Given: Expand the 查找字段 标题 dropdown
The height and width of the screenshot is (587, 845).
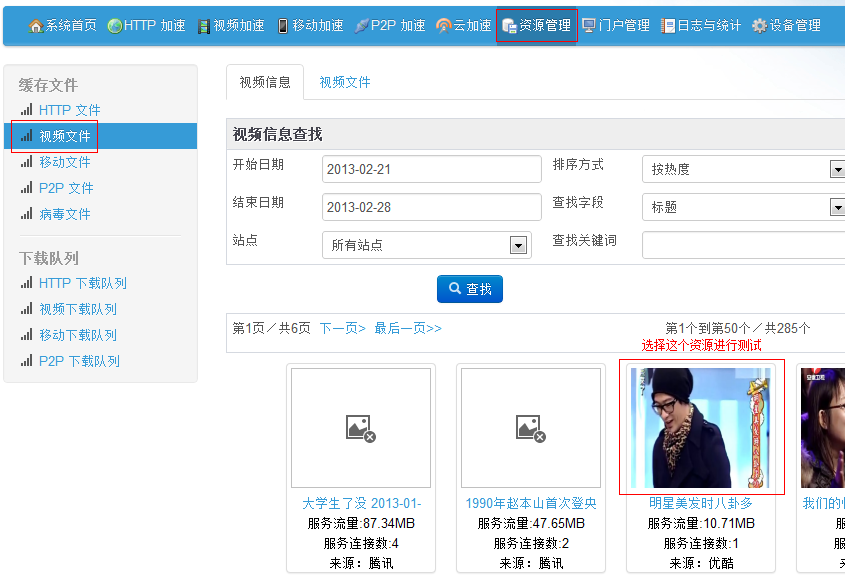Looking at the screenshot, I should 836,208.
